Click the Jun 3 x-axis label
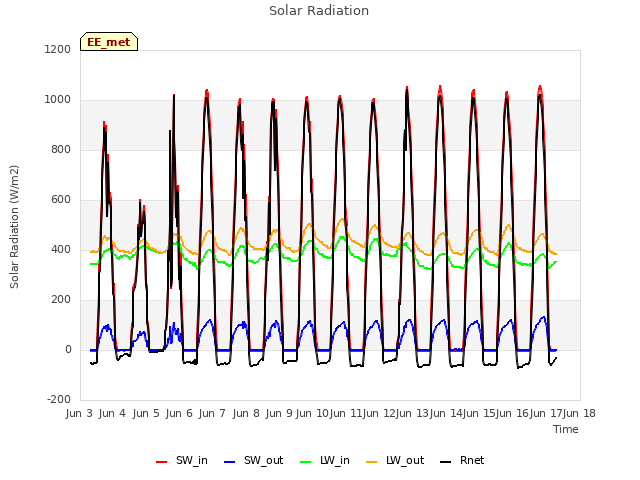Image resolution: width=640 pixels, height=480 pixels. pyautogui.click(x=79, y=413)
